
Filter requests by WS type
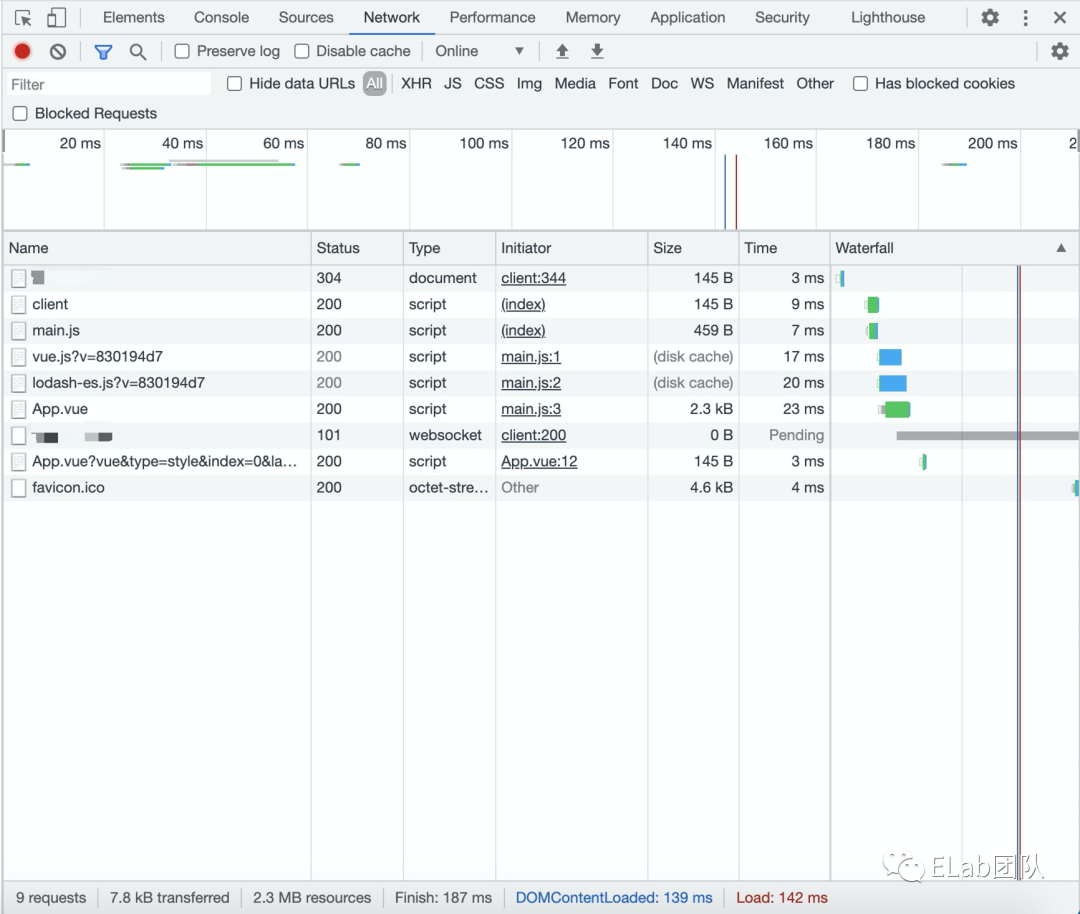click(702, 83)
